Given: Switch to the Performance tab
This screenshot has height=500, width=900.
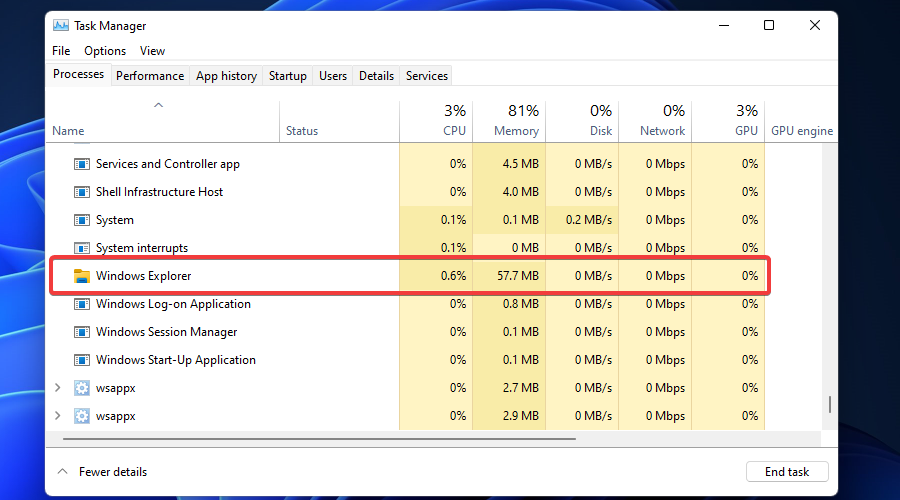Looking at the screenshot, I should (x=150, y=76).
